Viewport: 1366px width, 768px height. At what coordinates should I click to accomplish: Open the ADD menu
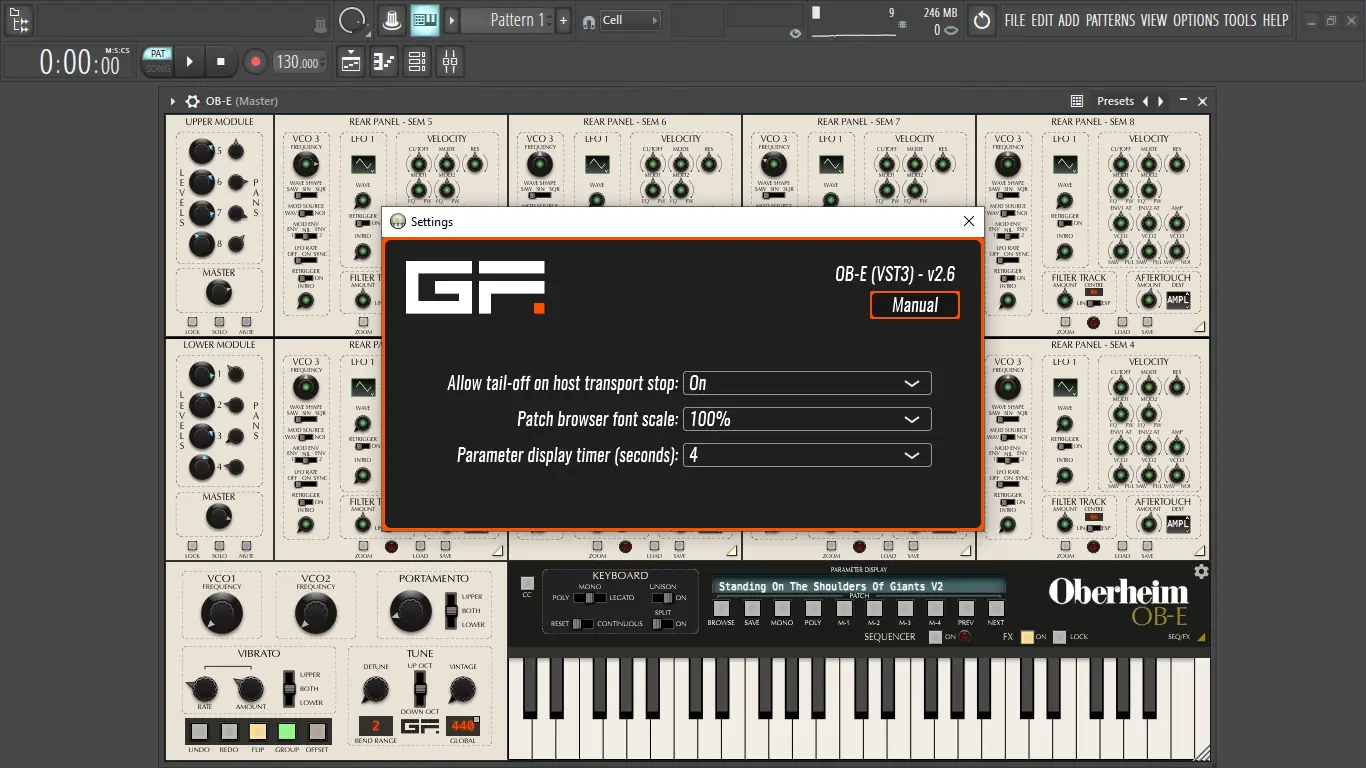[x=1069, y=20]
